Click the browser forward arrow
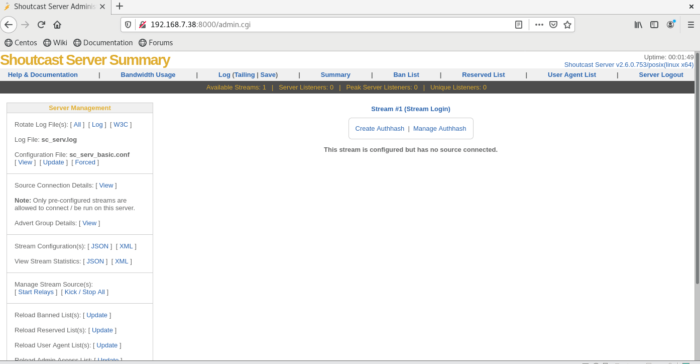This screenshot has width=700, height=364. coord(25,25)
